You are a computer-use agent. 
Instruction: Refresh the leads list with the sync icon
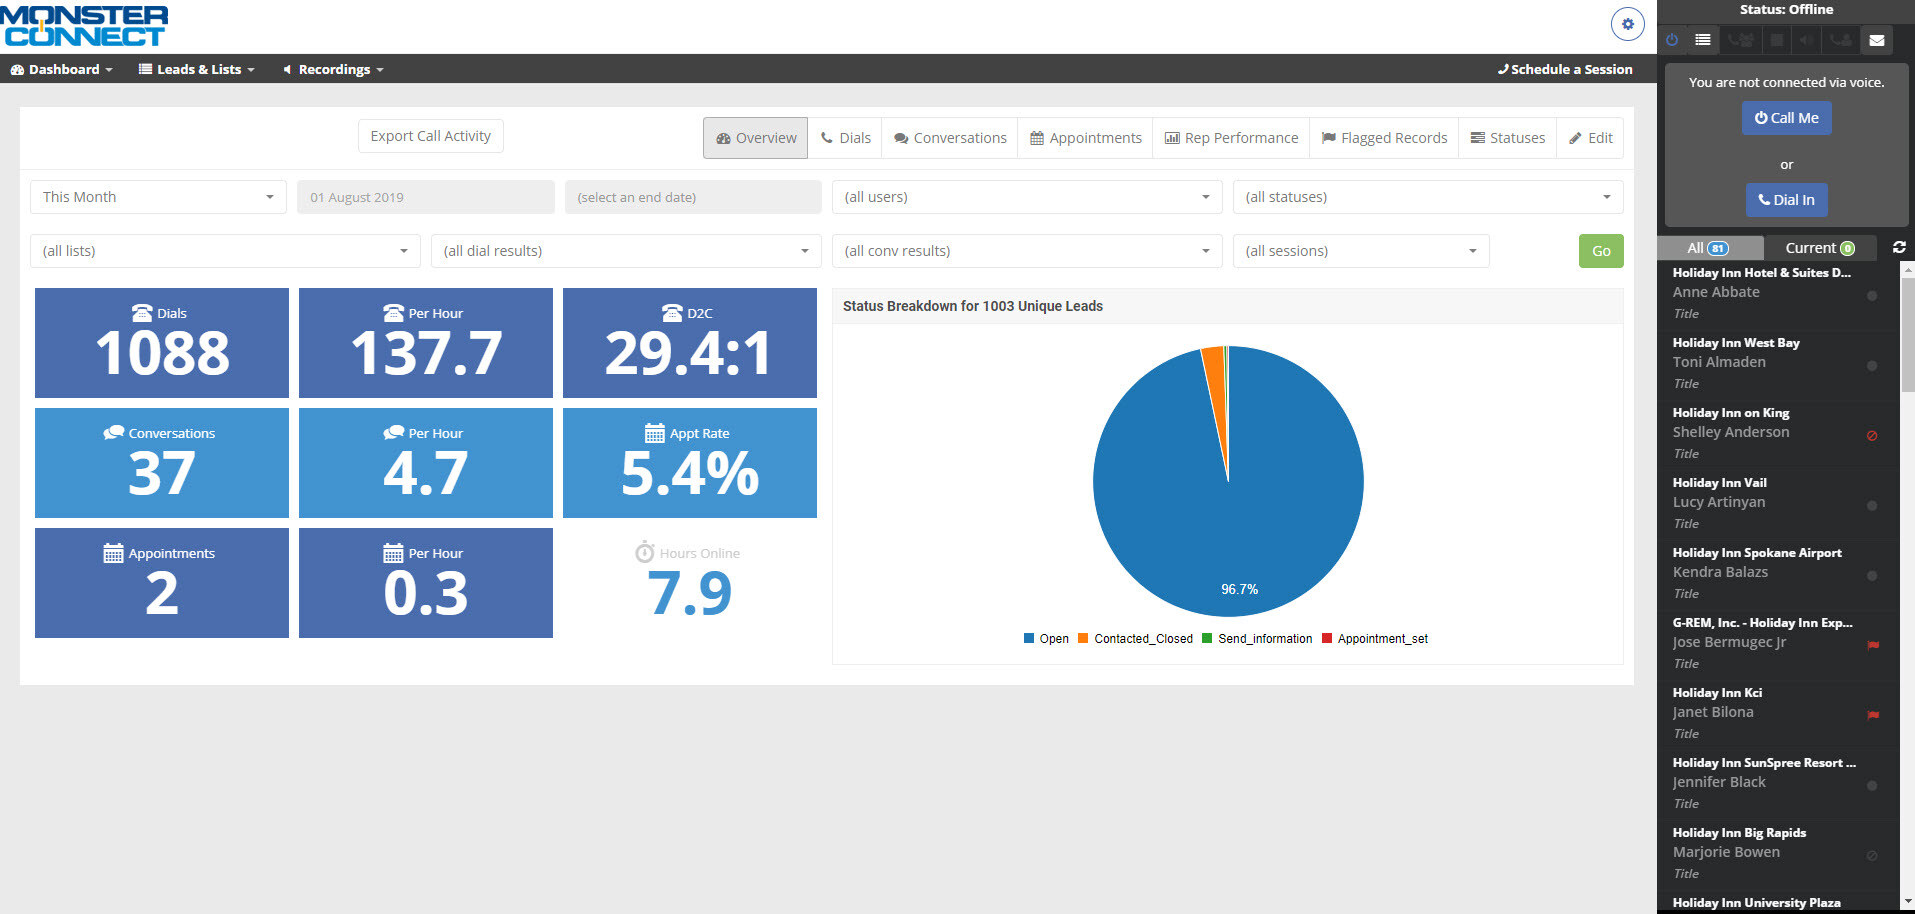pyautogui.click(x=1899, y=247)
